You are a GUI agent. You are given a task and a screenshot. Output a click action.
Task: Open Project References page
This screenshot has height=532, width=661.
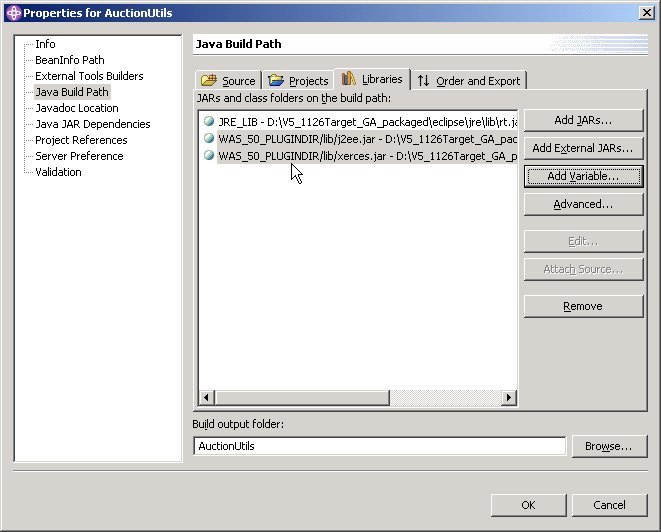click(x=81, y=140)
